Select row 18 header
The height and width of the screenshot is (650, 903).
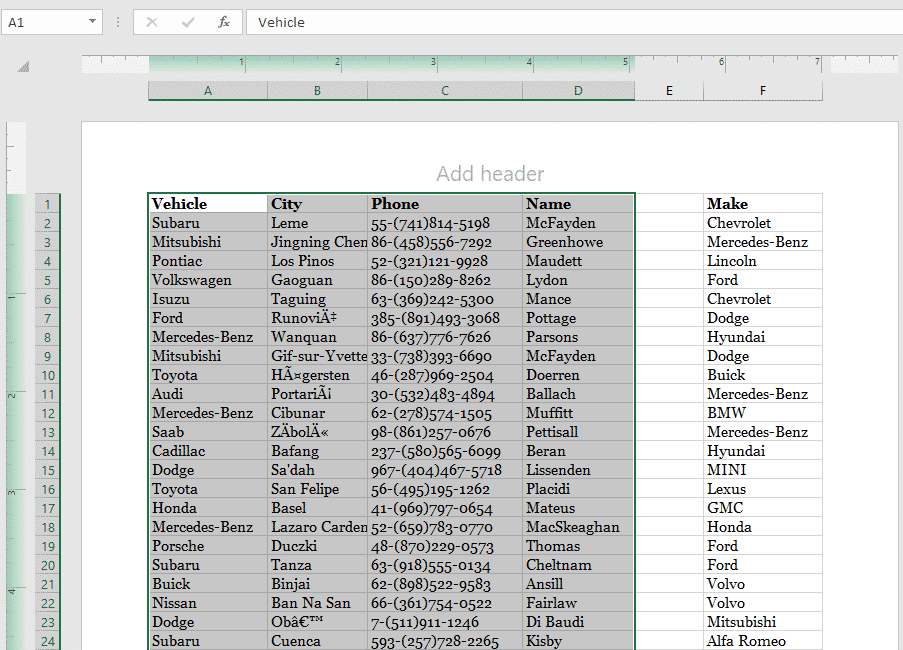click(x=48, y=527)
